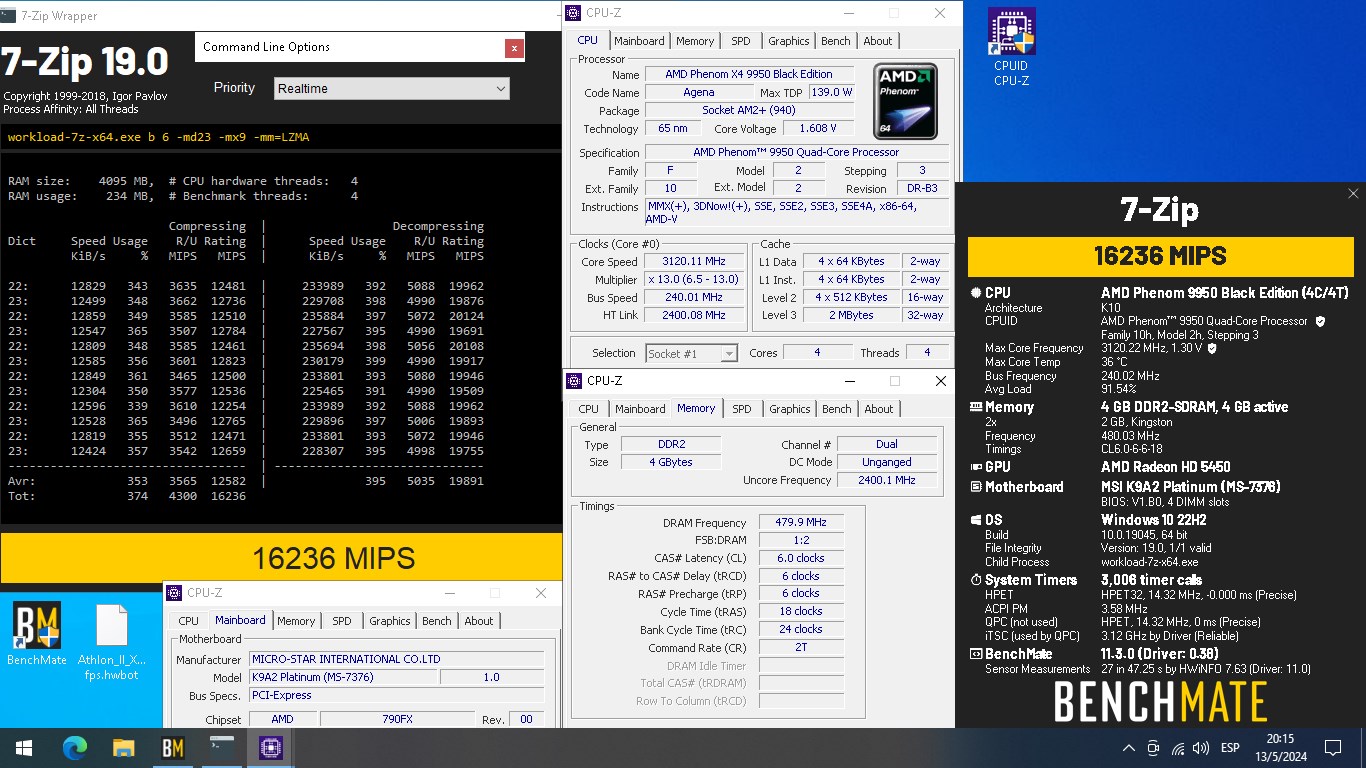Click the System Timers clock icon in BenchMate
This screenshot has width=1366, height=768.
coord(976,580)
